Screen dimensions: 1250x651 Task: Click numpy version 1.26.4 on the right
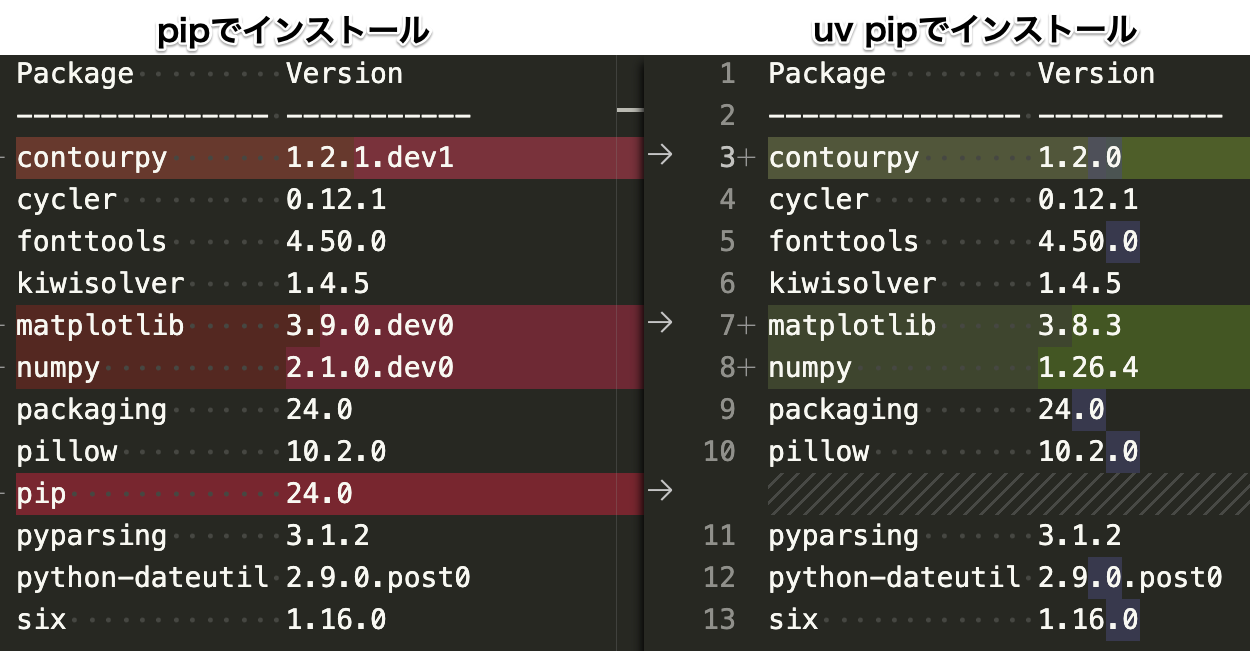[x=1088, y=368]
